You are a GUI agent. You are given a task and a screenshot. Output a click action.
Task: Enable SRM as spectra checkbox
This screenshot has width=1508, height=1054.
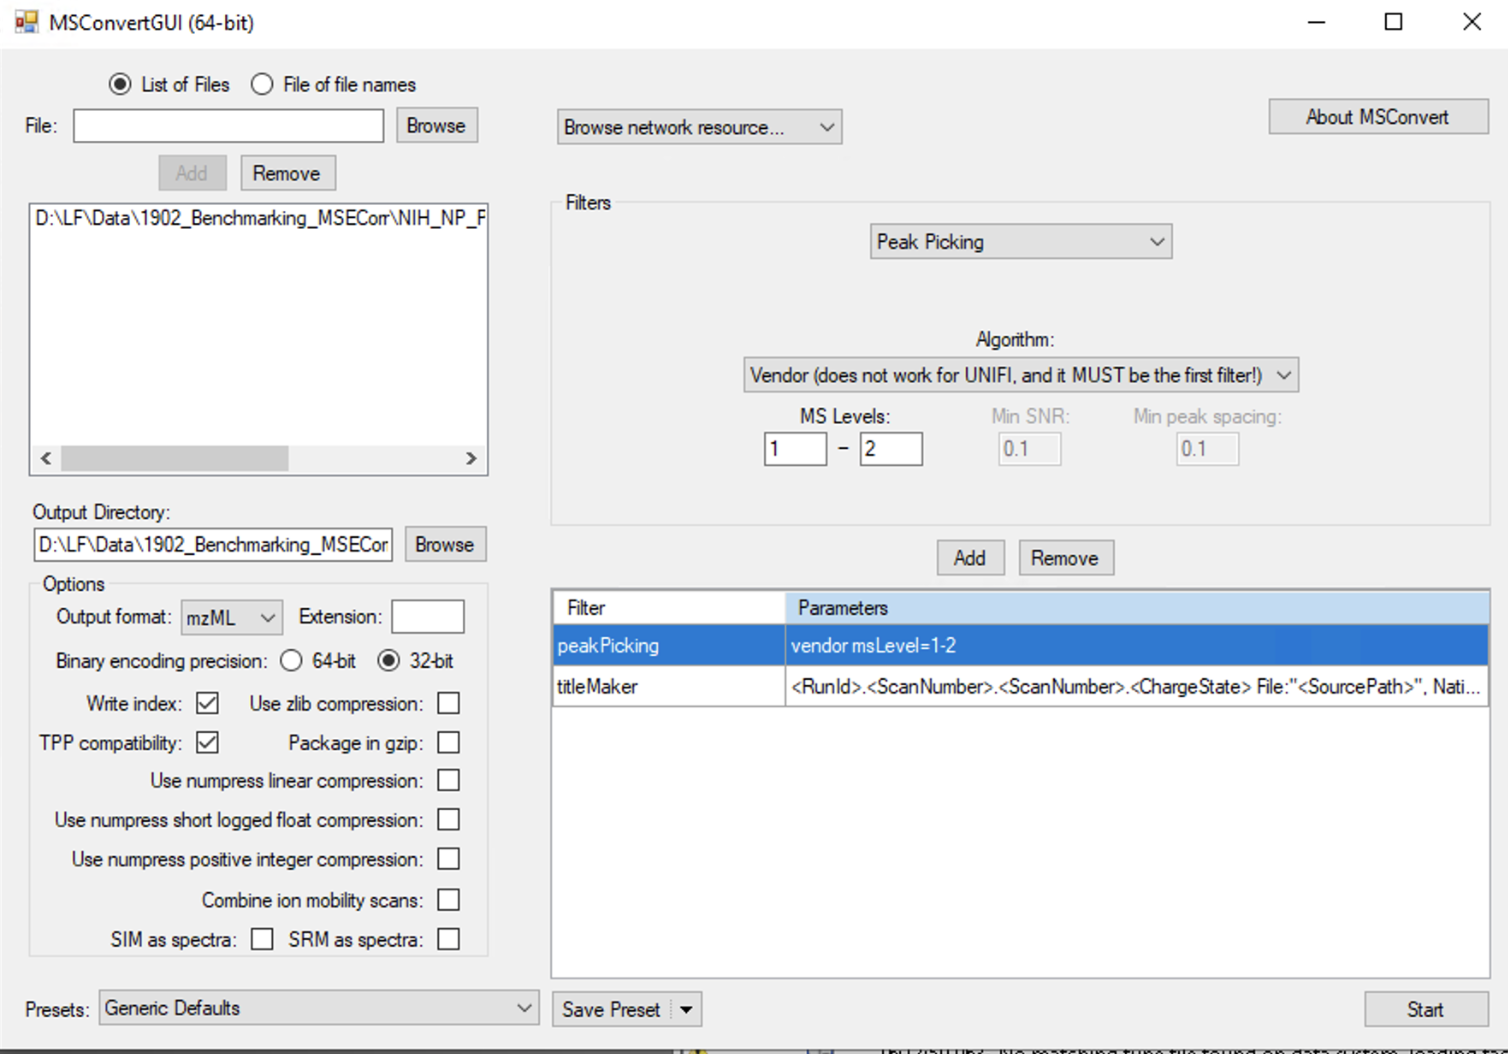coord(449,939)
